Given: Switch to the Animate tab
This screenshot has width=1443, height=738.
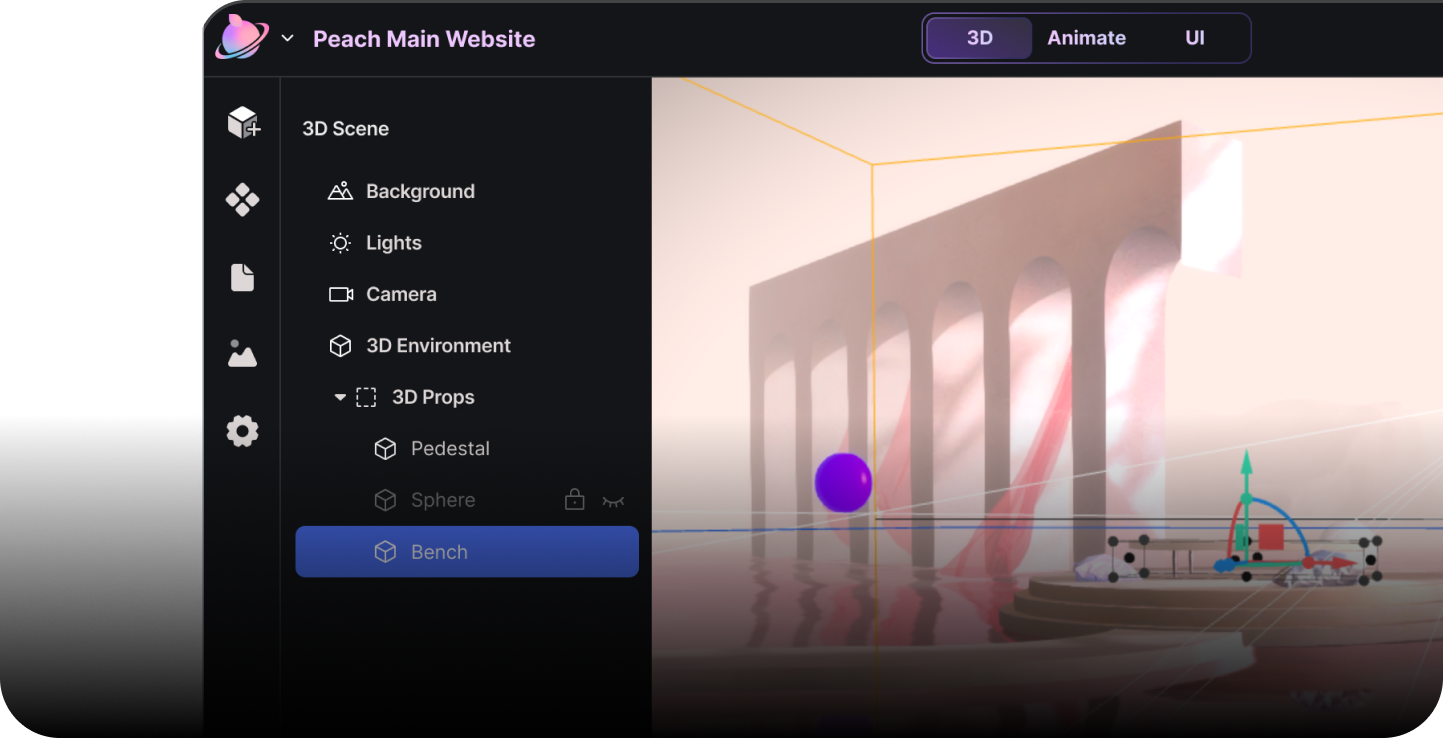Looking at the screenshot, I should [1086, 38].
